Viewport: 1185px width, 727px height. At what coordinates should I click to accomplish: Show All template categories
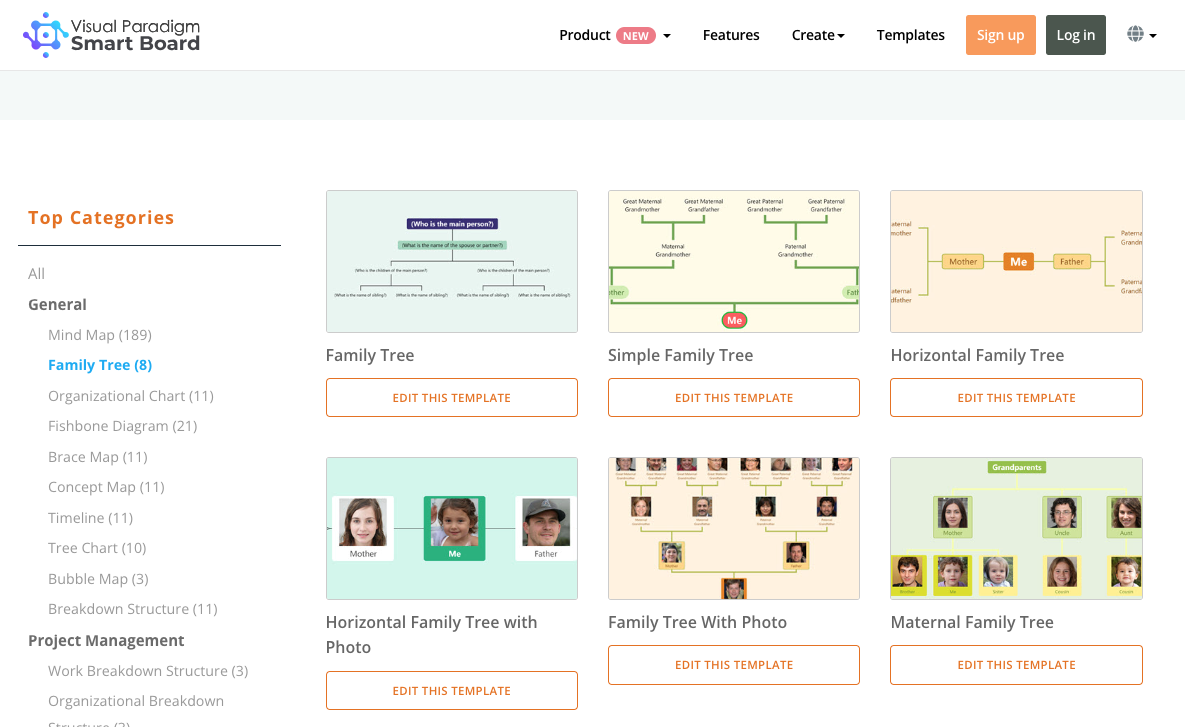point(37,274)
